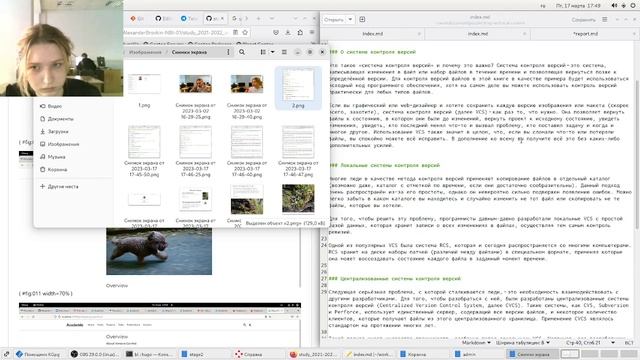Click the Сохранить button in the text editor
This screenshot has height=360, width=640.
coord(583,19)
